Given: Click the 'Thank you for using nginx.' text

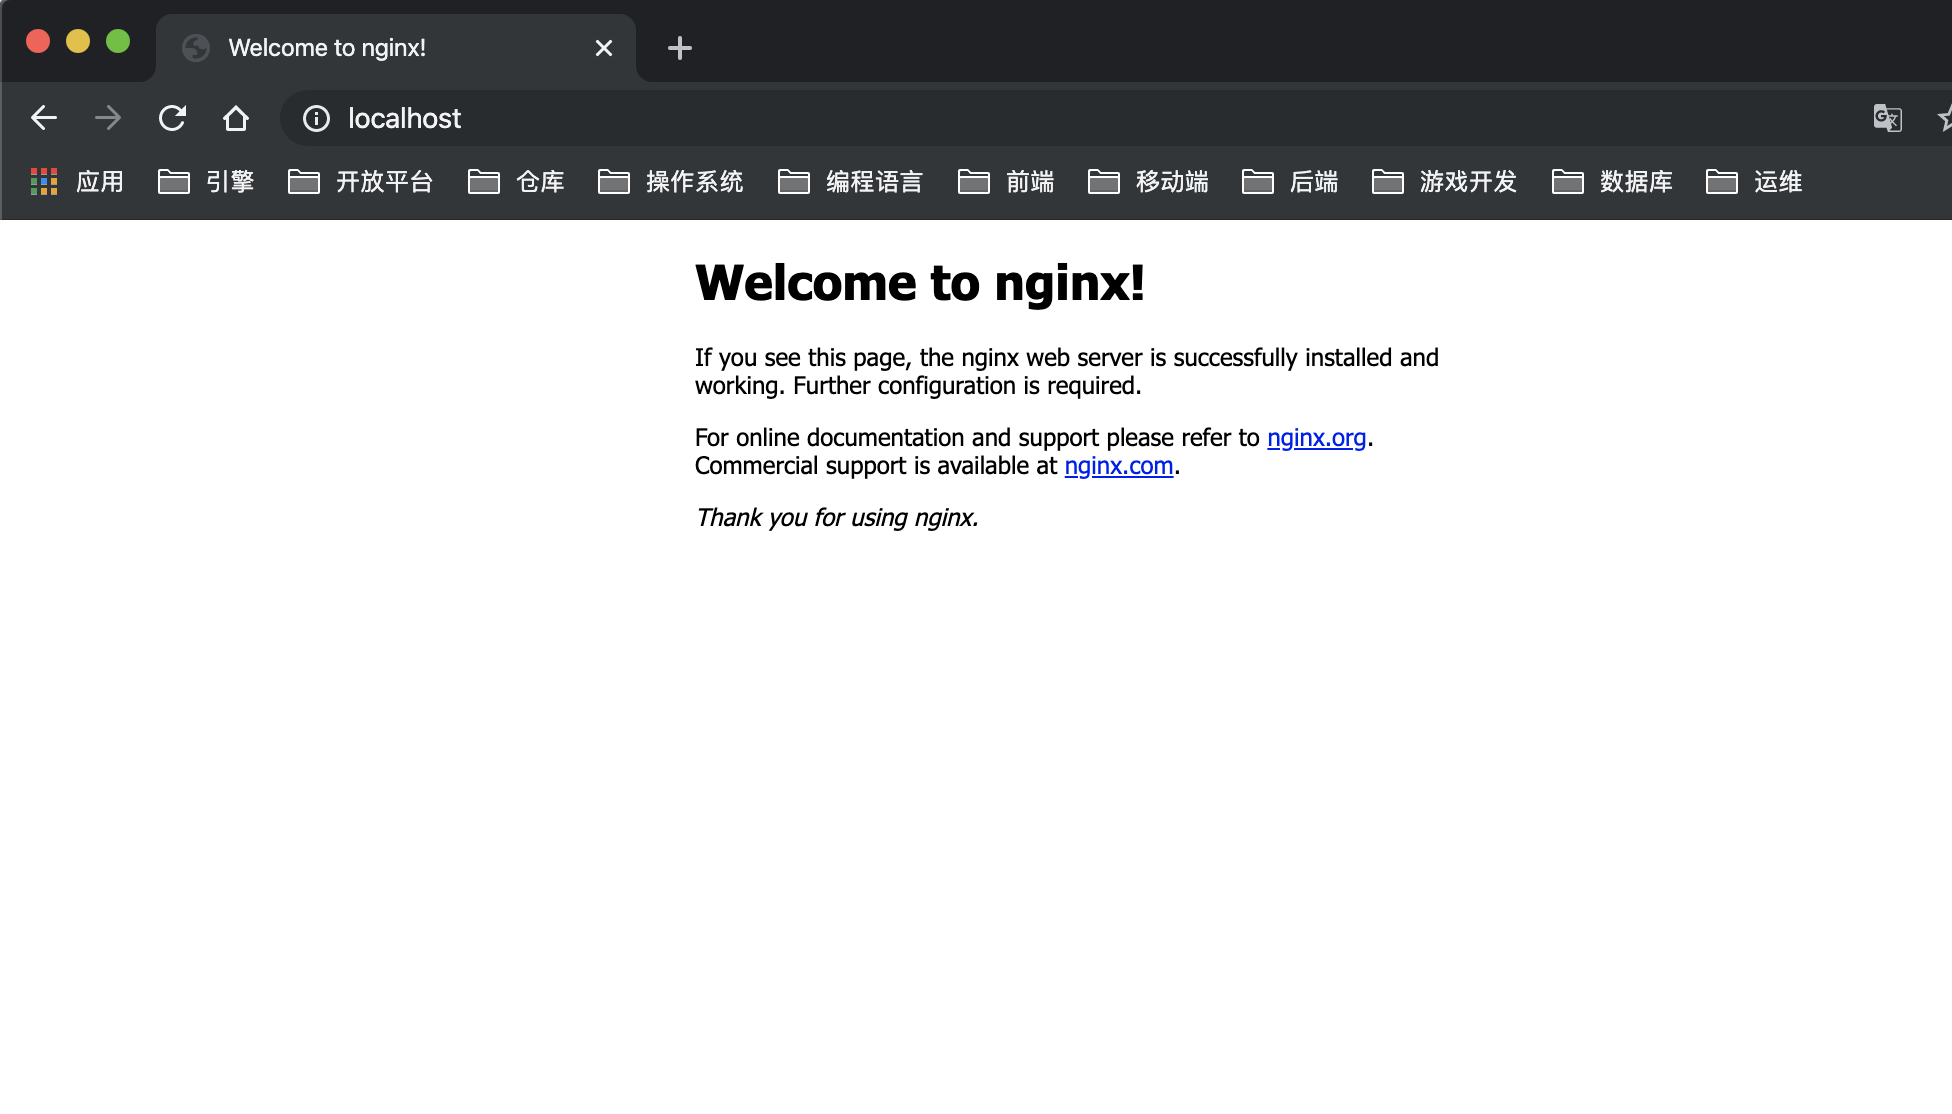Looking at the screenshot, I should pos(836,518).
